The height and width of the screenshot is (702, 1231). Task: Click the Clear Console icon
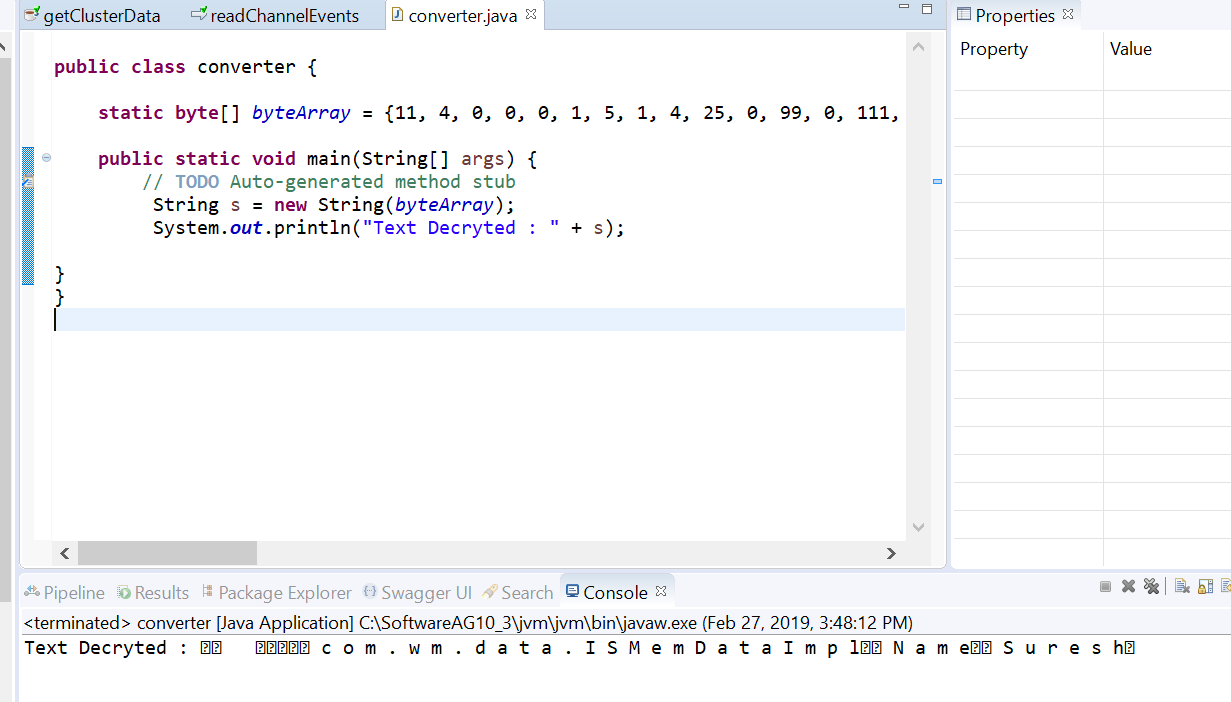[x=1181, y=587]
